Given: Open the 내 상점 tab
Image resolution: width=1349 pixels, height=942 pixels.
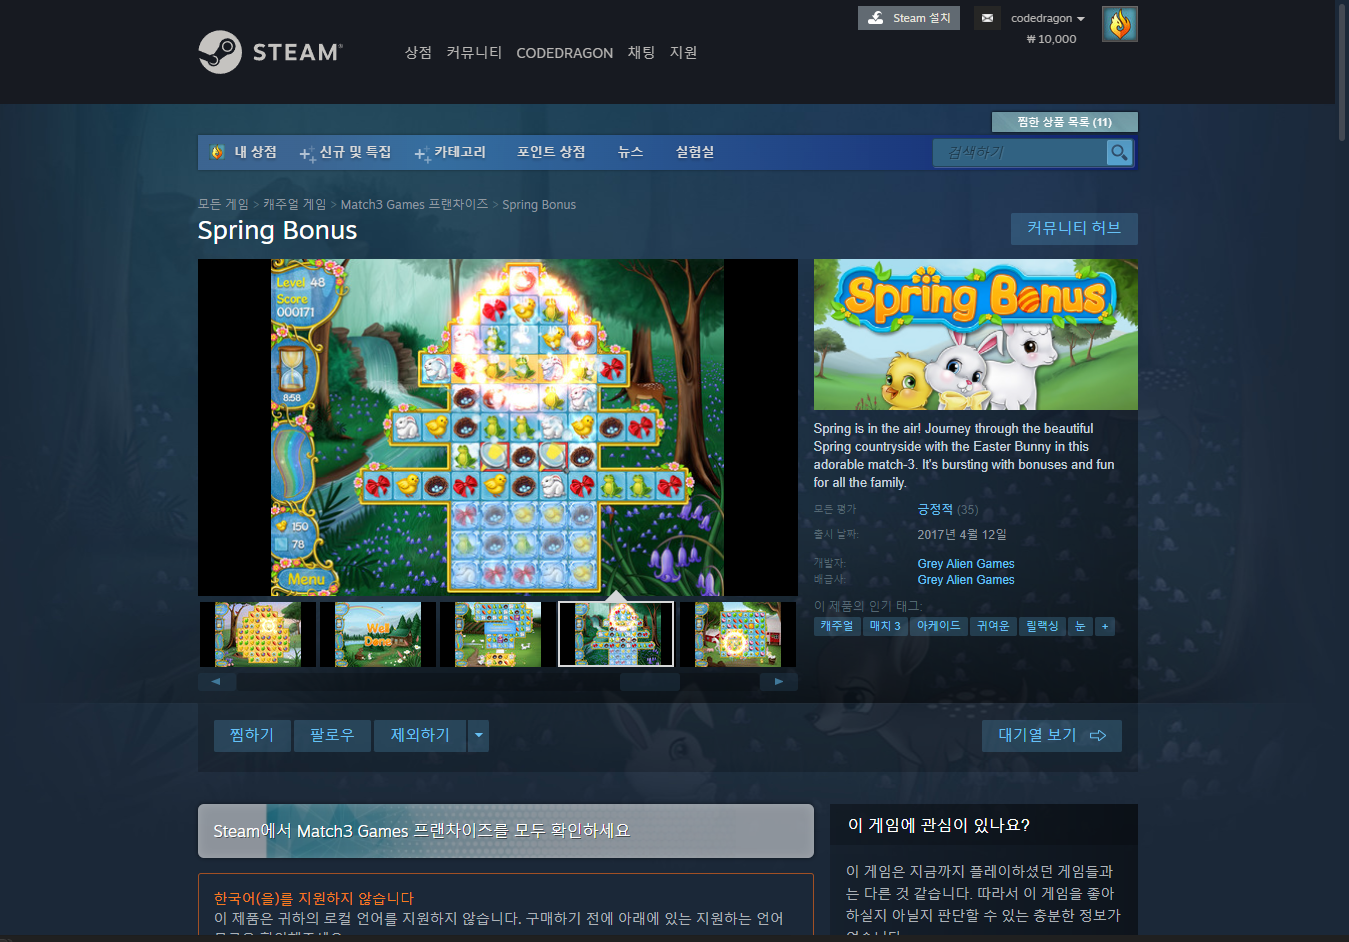Looking at the screenshot, I should coord(244,152).
